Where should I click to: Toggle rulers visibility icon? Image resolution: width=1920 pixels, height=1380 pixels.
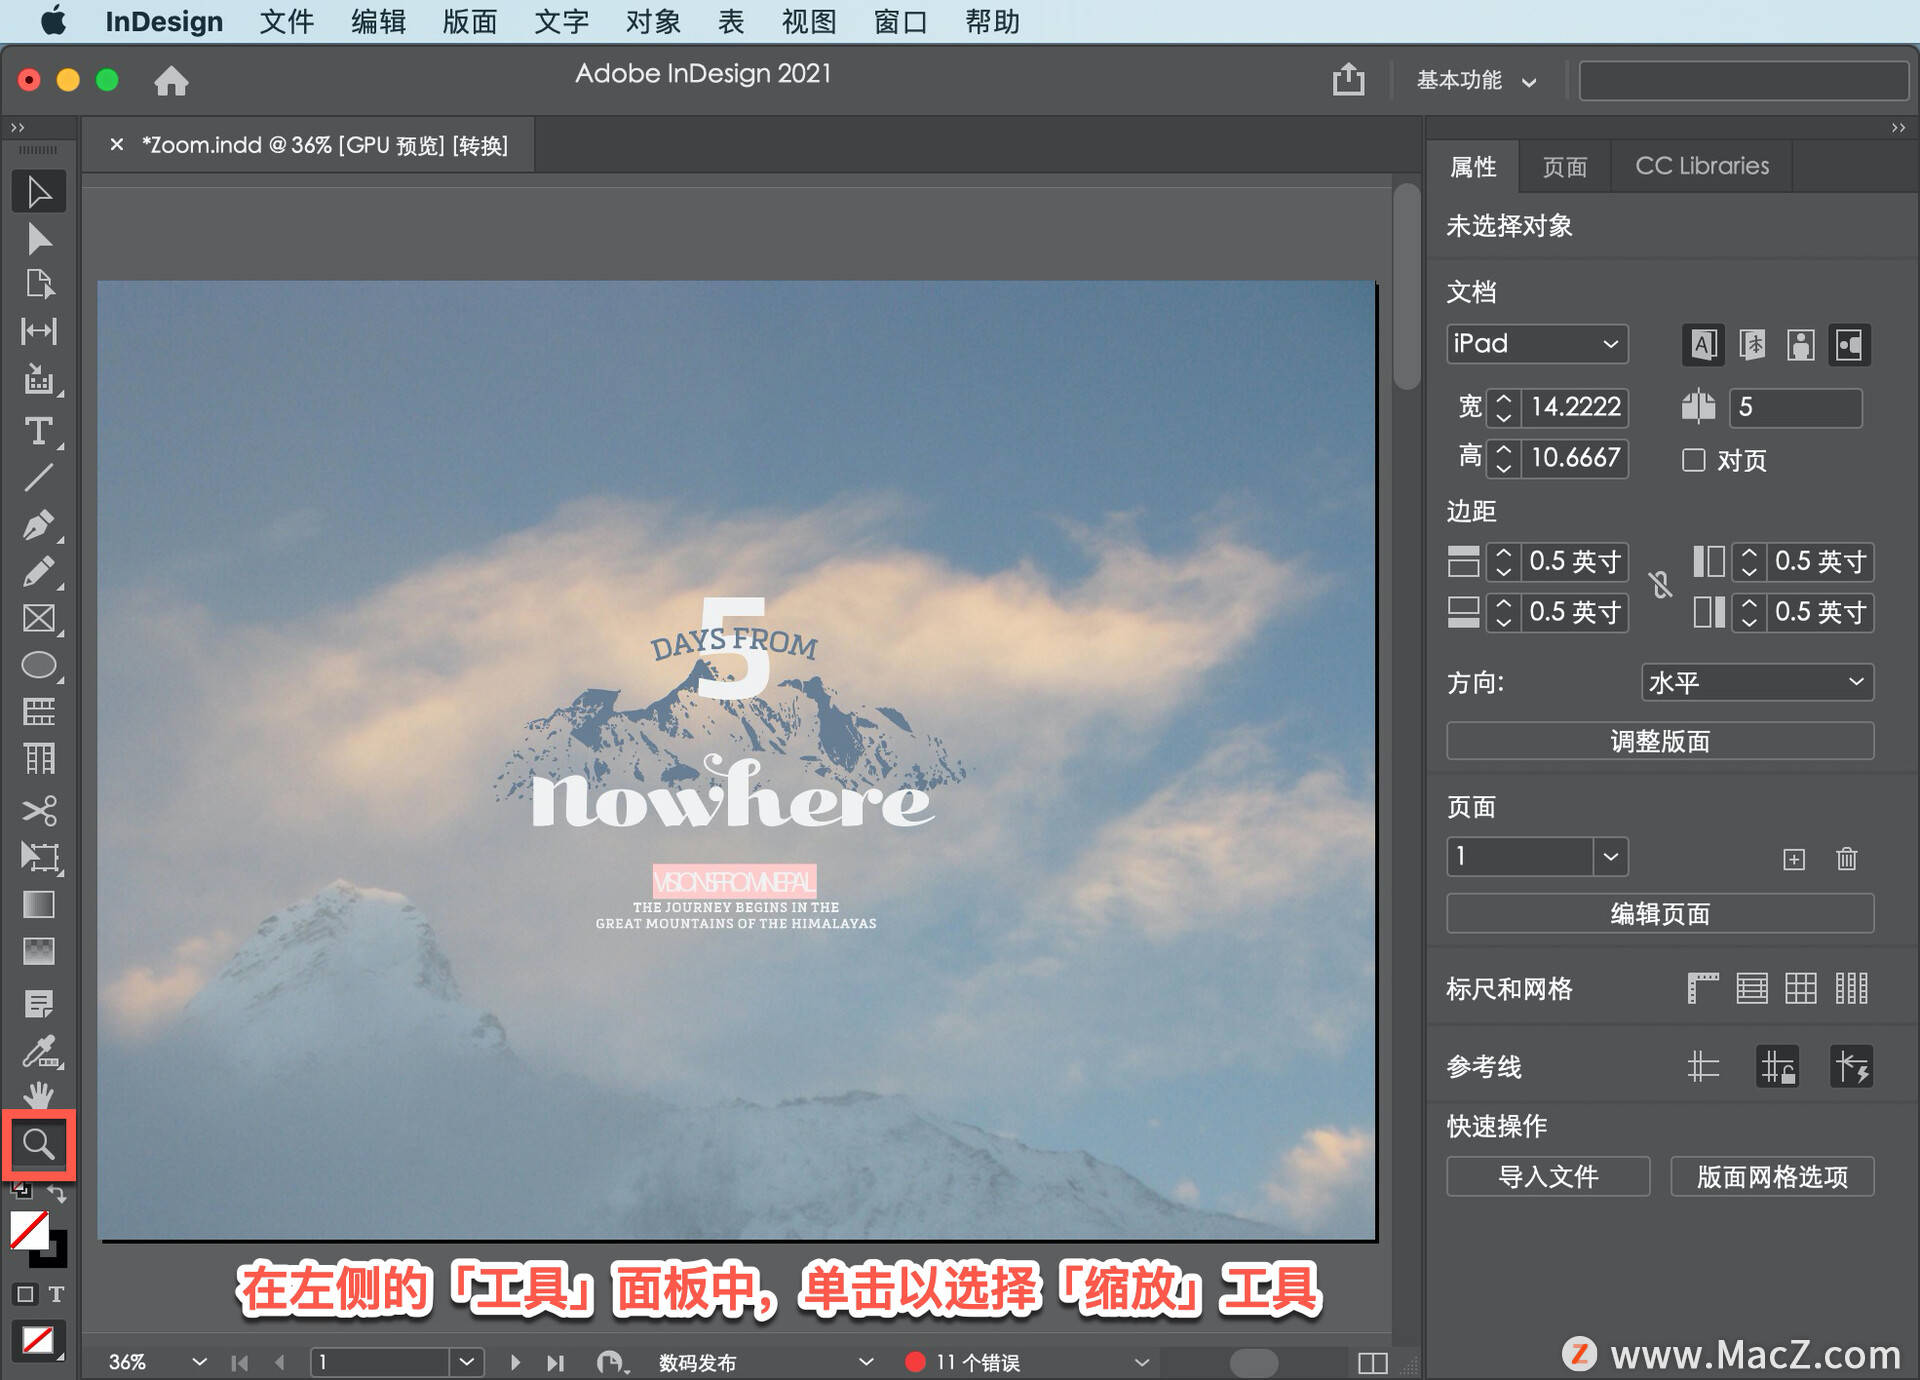pyautogui.click(x=1702, y=988)
